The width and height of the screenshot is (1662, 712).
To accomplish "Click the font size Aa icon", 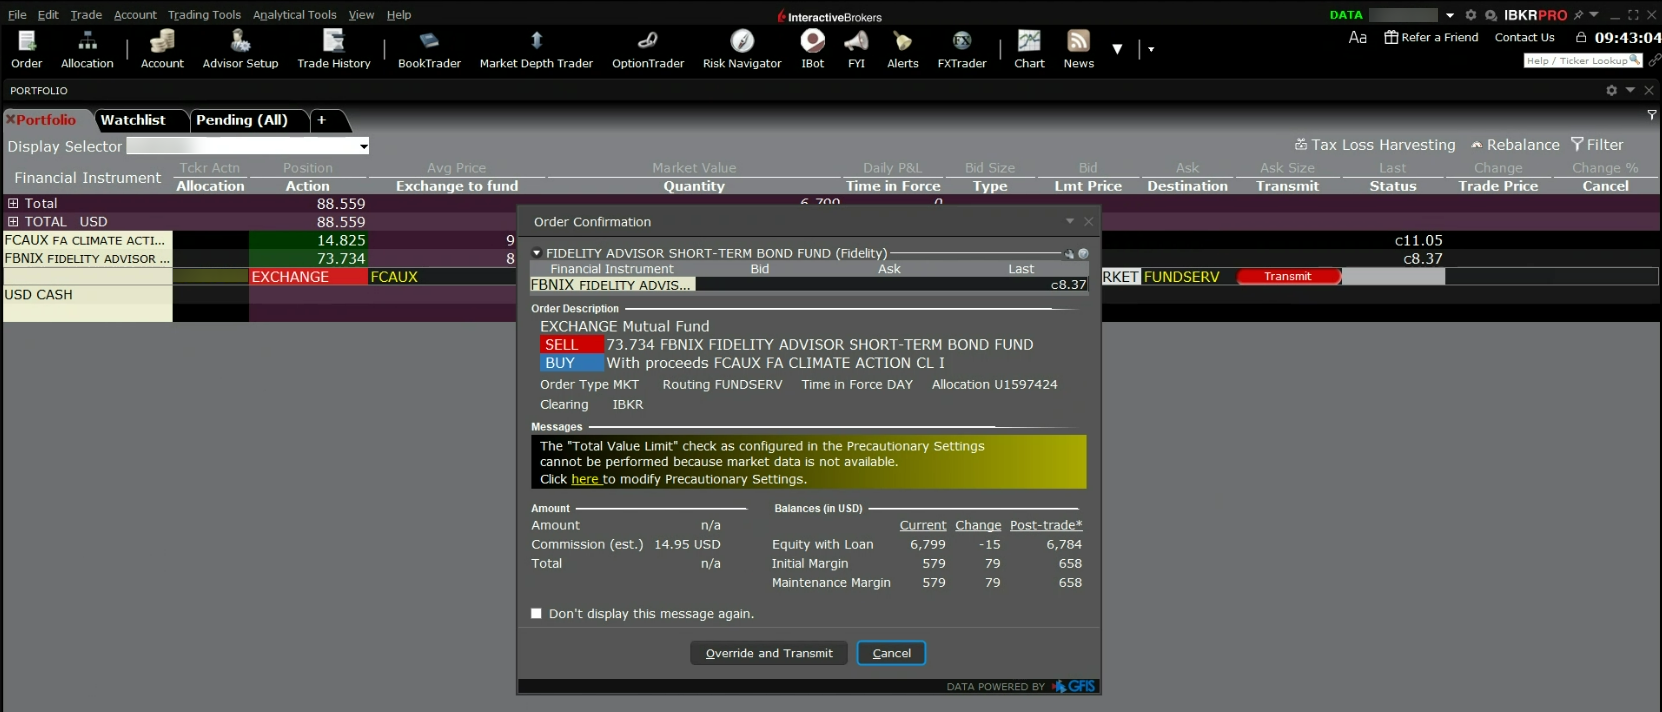I will 1357,37.
